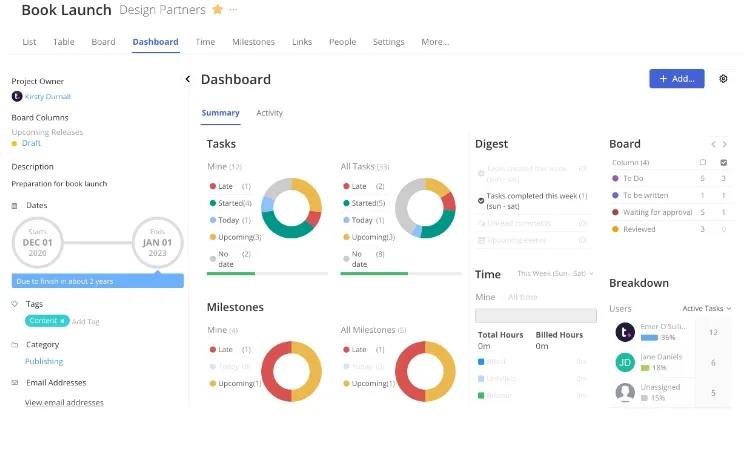Click the Ends Jan 01 2023 date circle
Viewport: 744px width, 451px height.
158,243
